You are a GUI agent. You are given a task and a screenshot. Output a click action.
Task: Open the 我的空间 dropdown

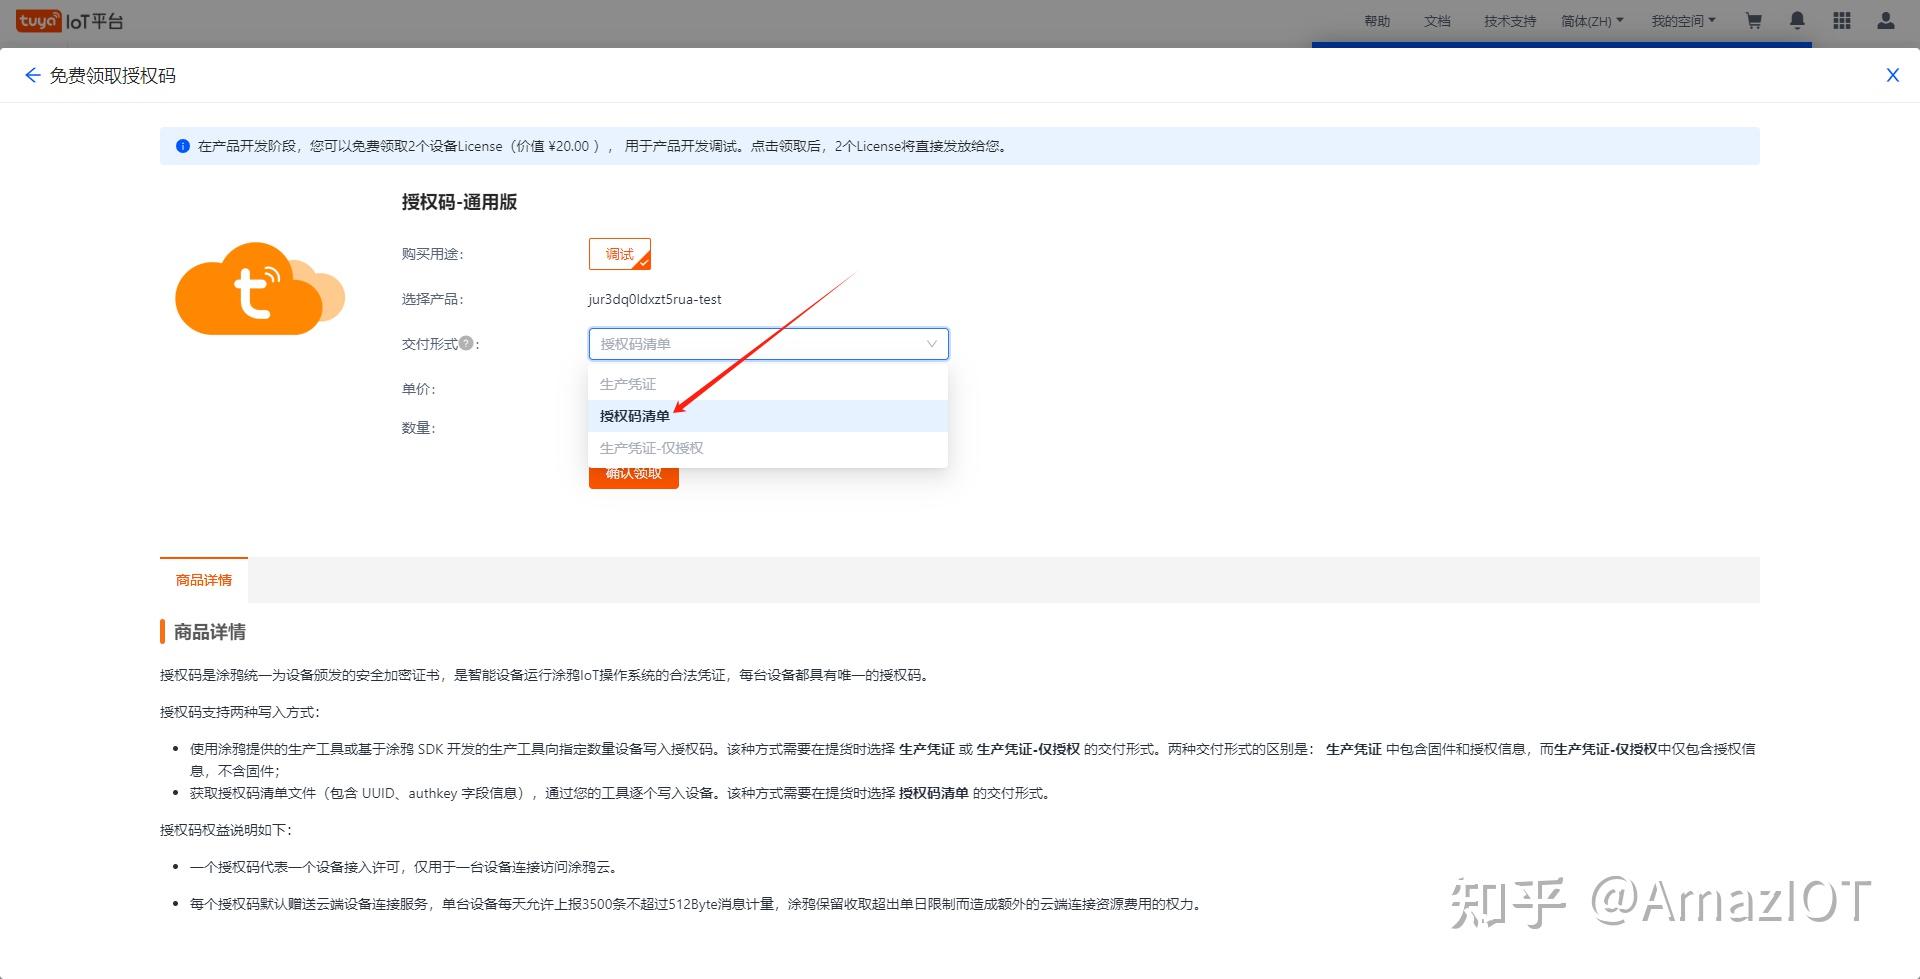click(x=1683, y=20)
